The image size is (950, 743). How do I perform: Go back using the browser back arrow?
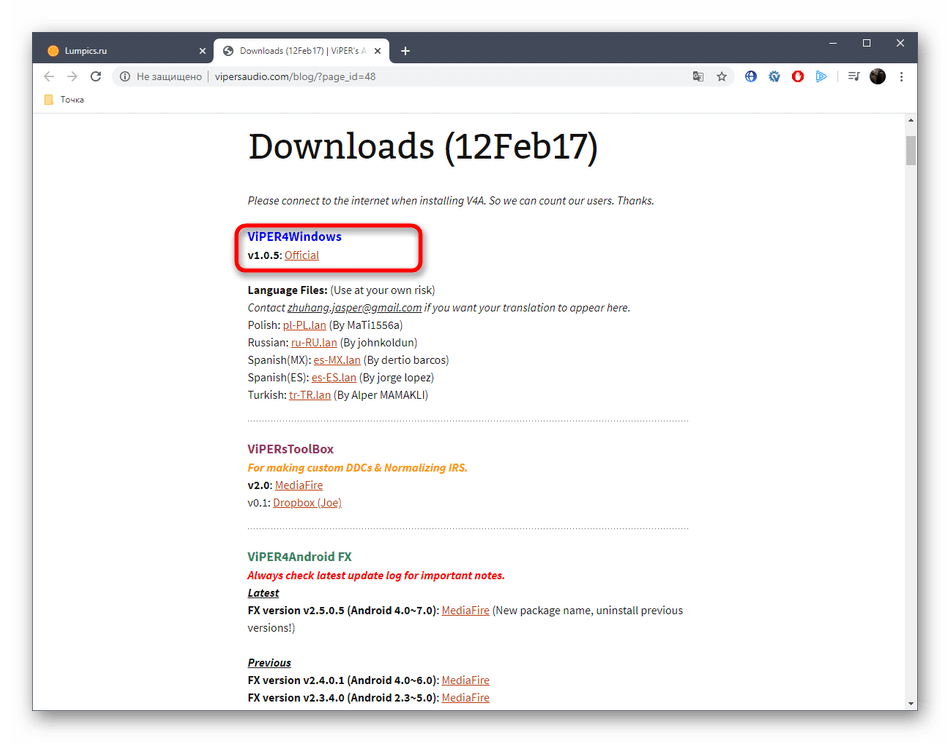tap(49, 76)
